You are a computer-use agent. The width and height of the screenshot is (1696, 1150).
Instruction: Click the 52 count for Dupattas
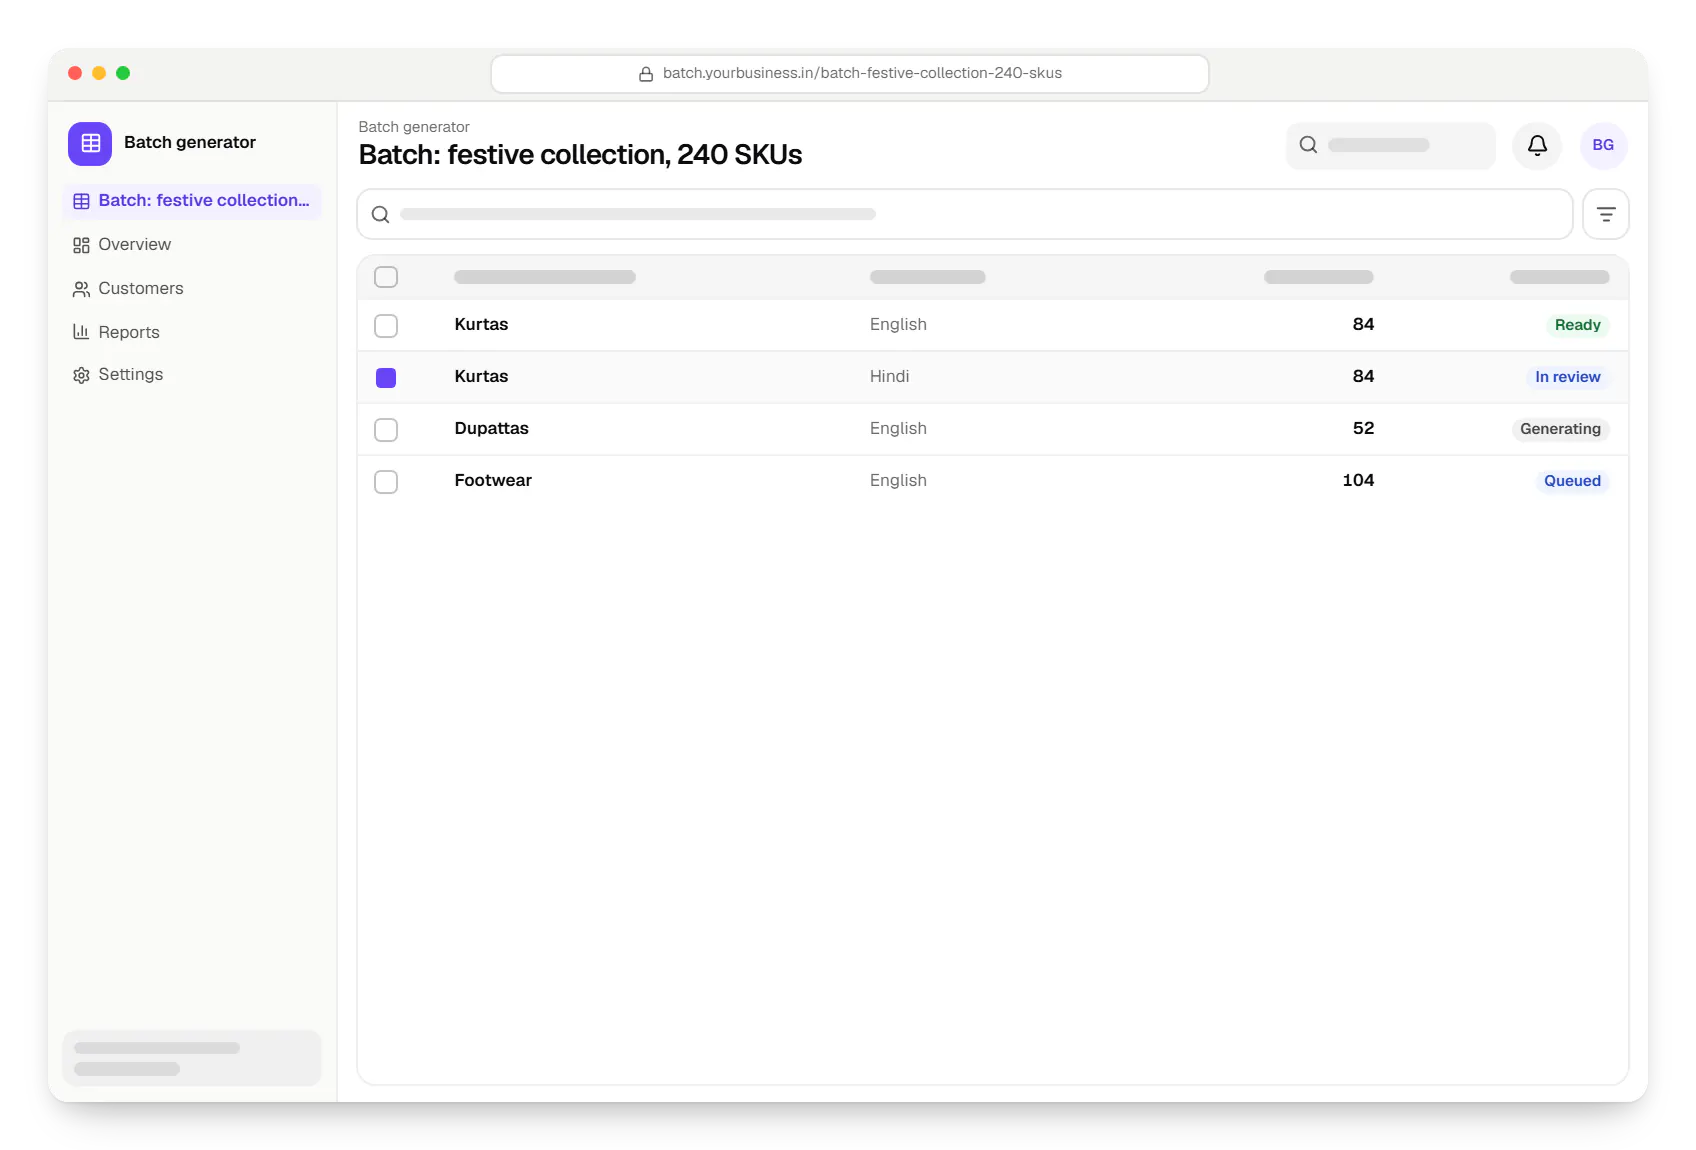coord(1363,428)
